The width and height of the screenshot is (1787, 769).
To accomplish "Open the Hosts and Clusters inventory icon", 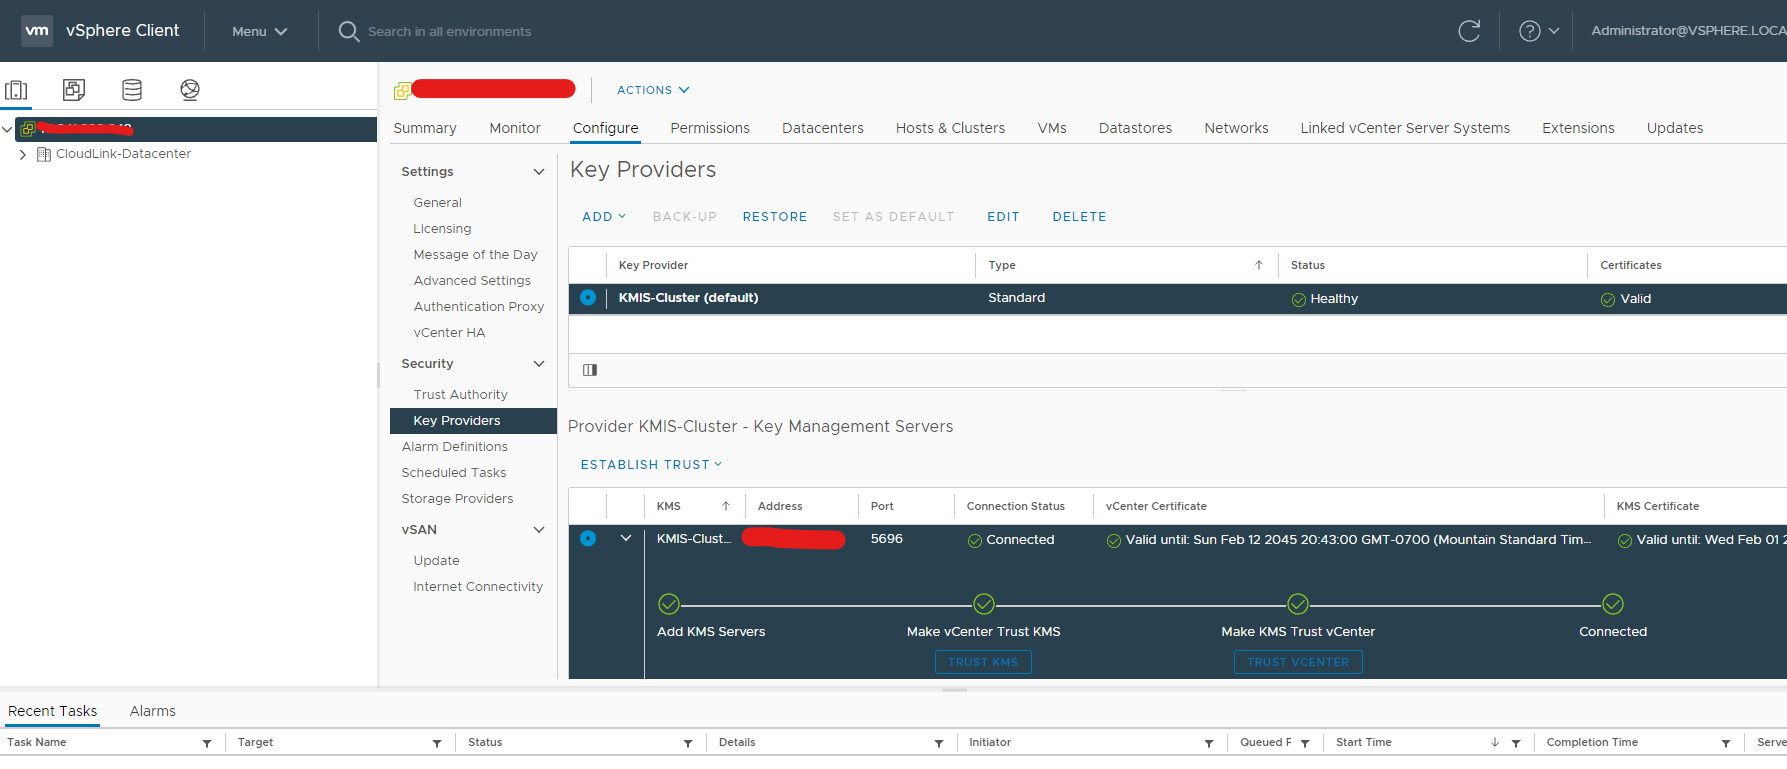I will [16, 90].
